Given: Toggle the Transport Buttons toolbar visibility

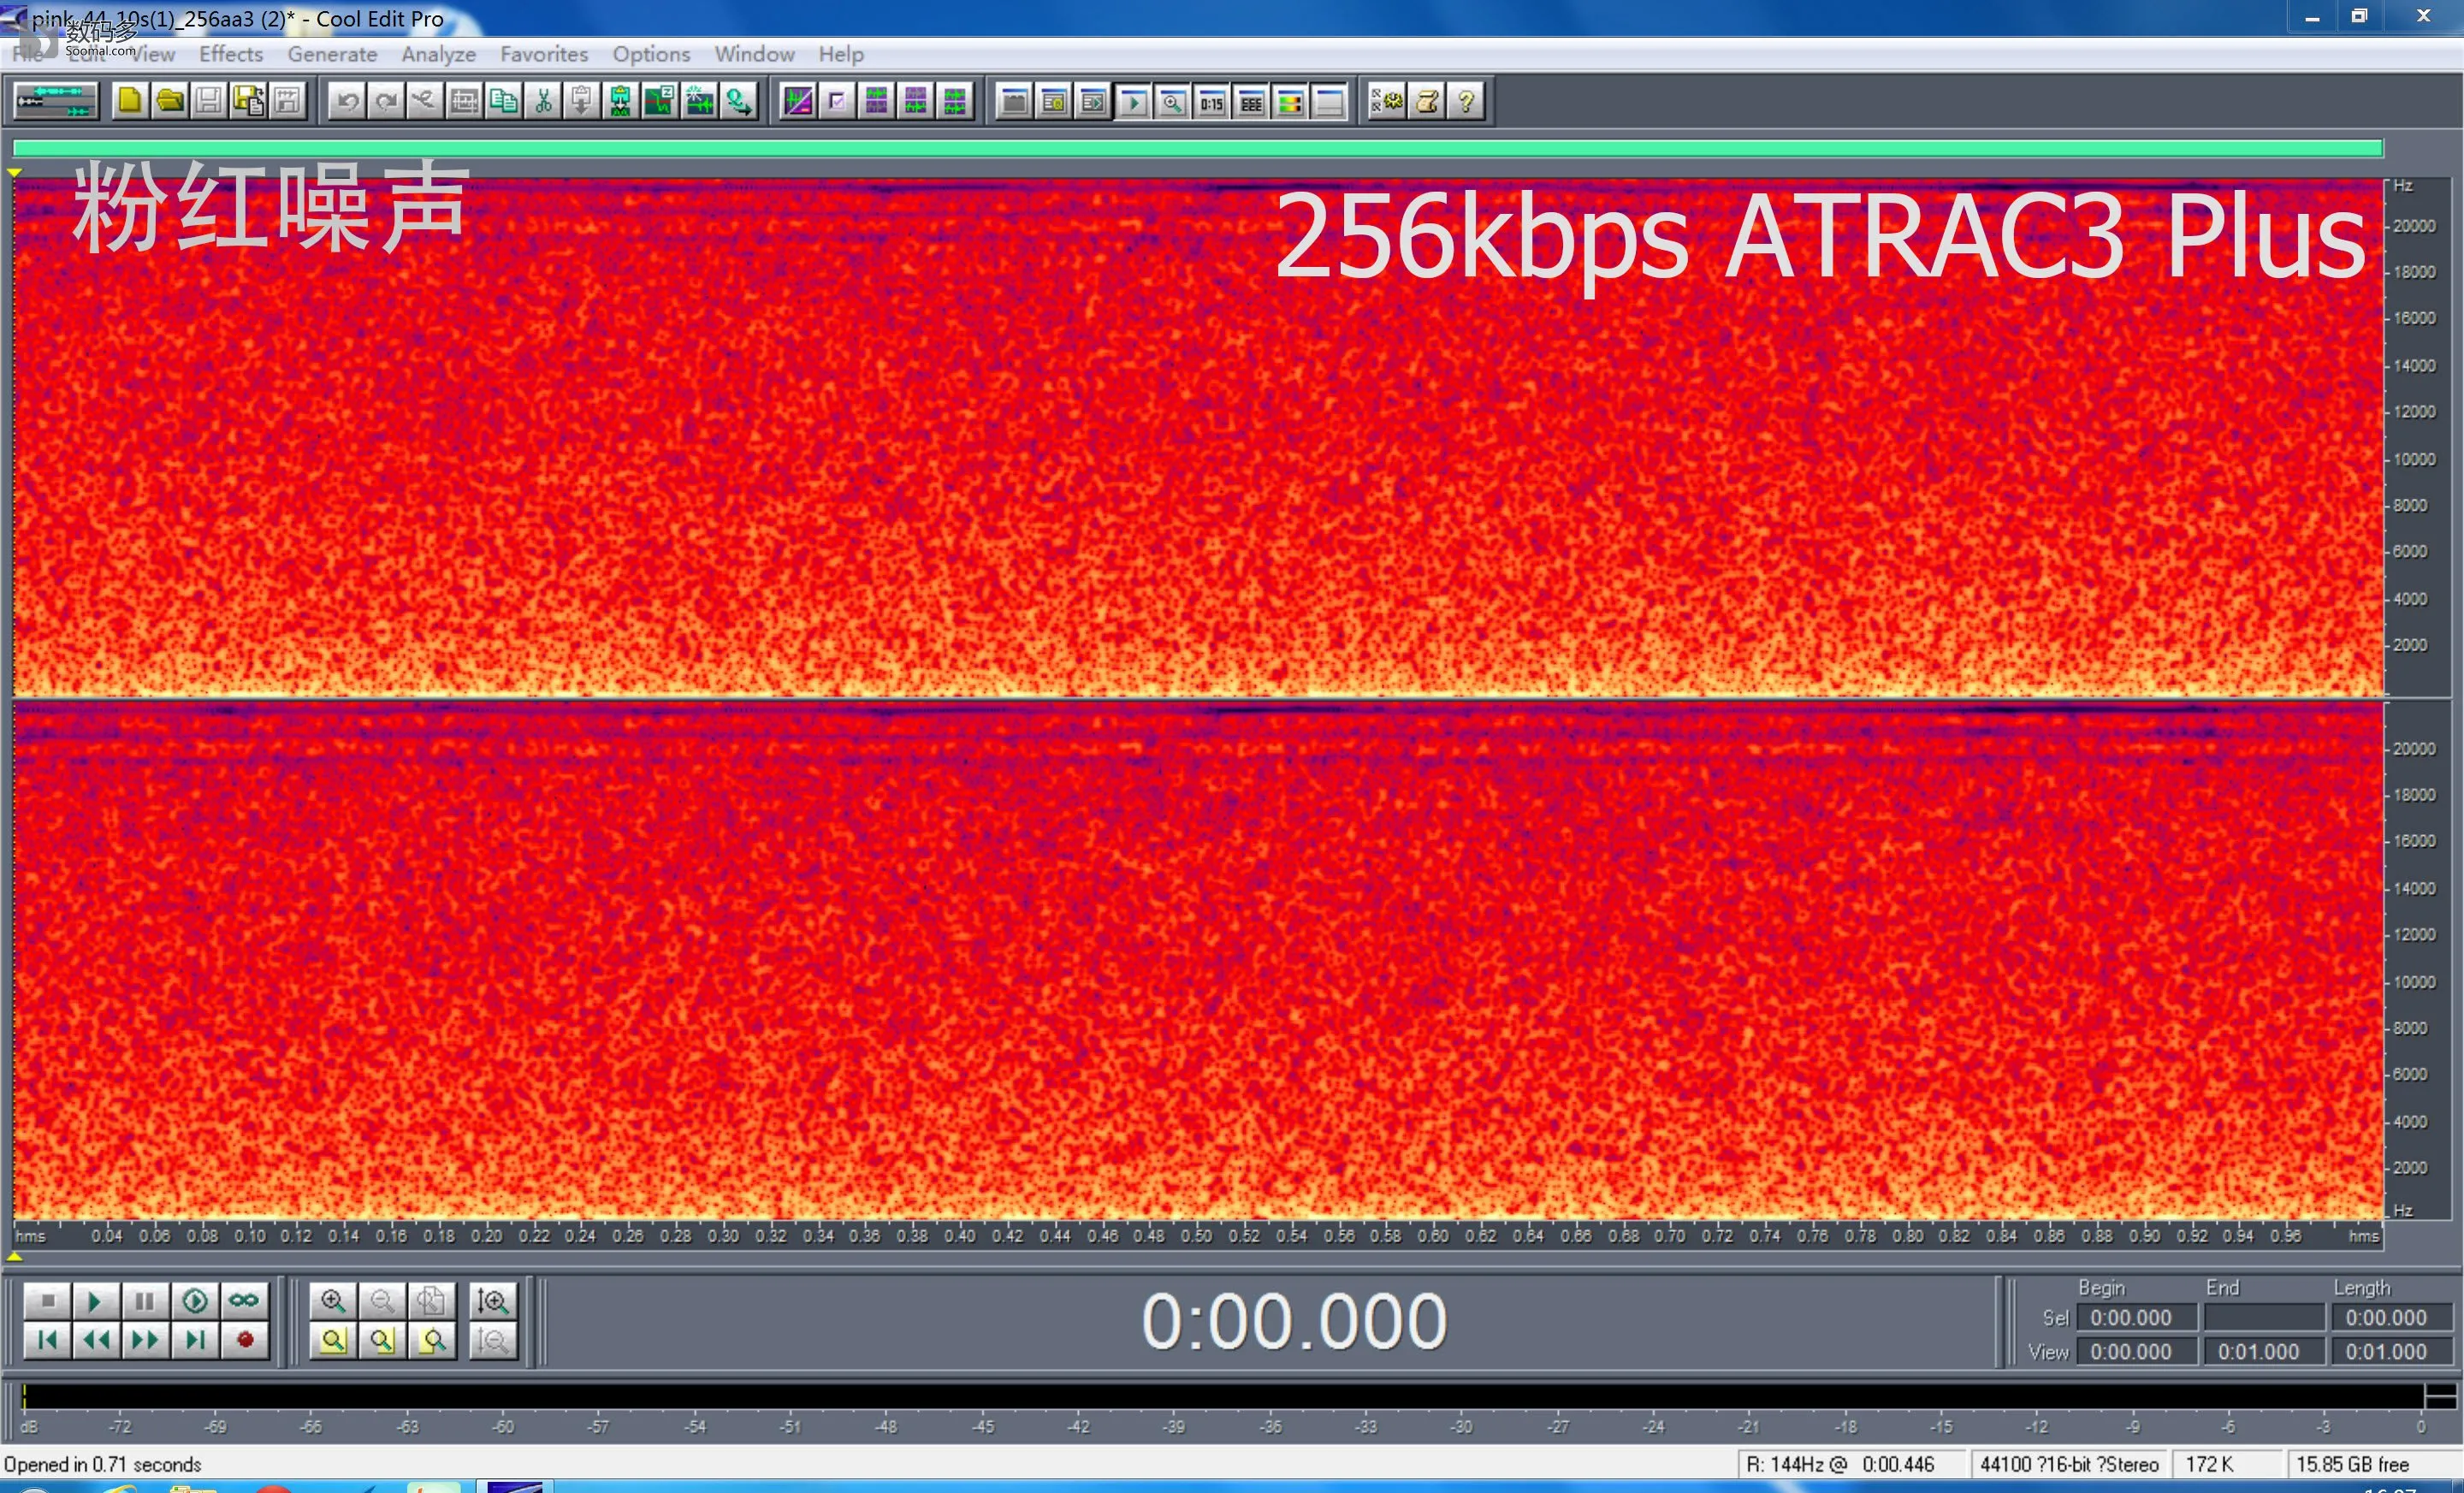Looking at the screenshot, I should click(x=1133, y=101).
